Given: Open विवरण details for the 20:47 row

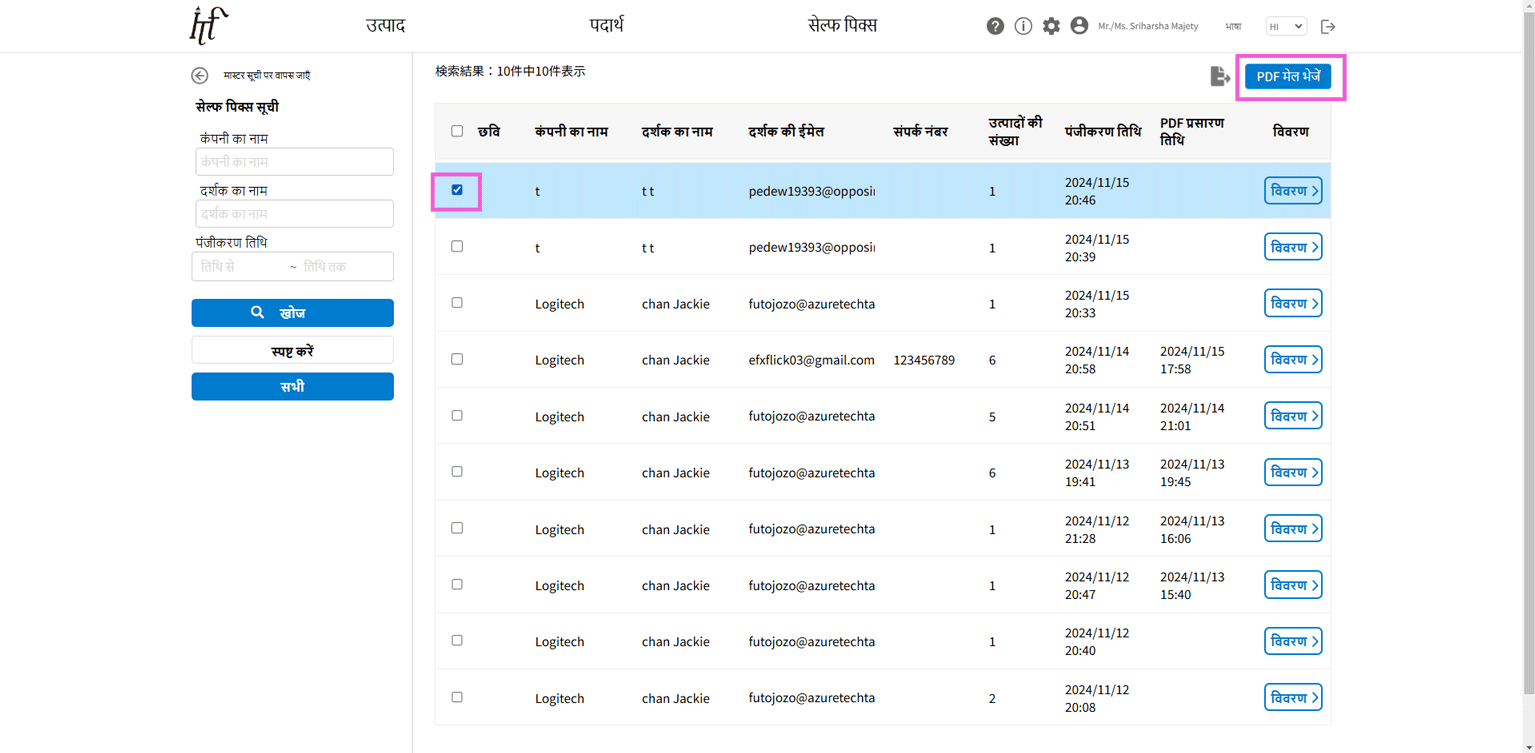Looking at the screenshot, I should click(x=1293, y=585).
